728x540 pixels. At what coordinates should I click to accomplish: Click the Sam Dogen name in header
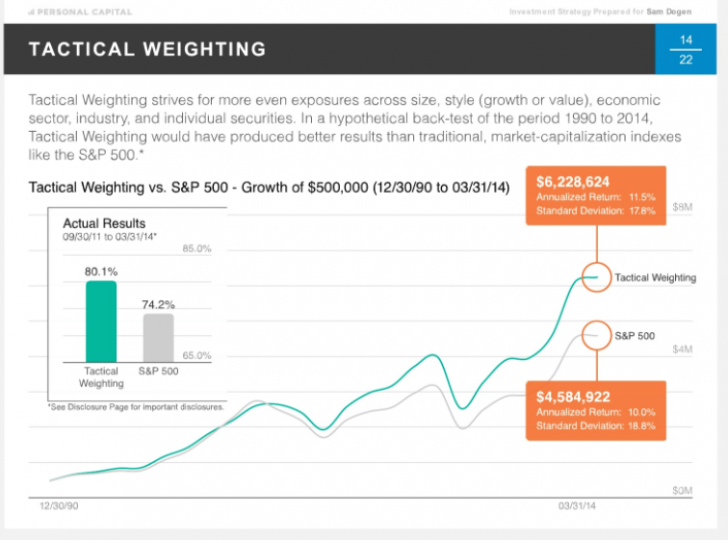(x=669, y=12)
